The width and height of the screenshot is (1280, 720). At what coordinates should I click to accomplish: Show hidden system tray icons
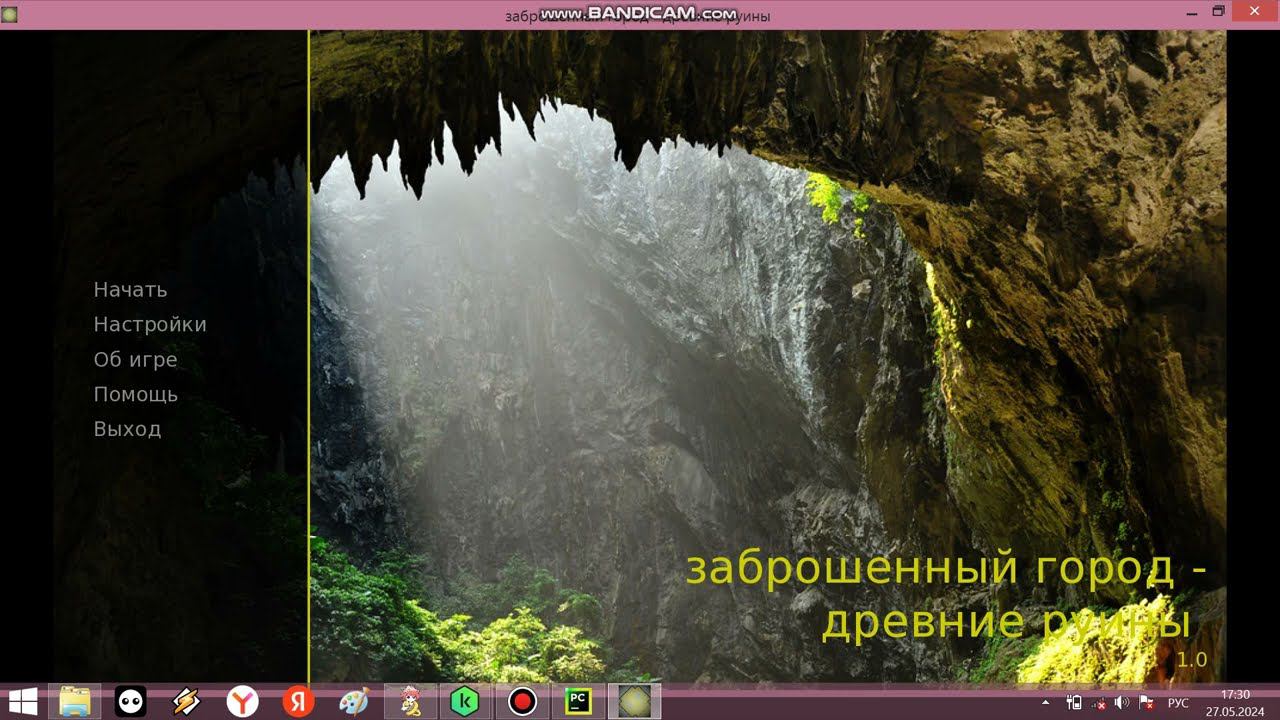(x=1046, y=703)
